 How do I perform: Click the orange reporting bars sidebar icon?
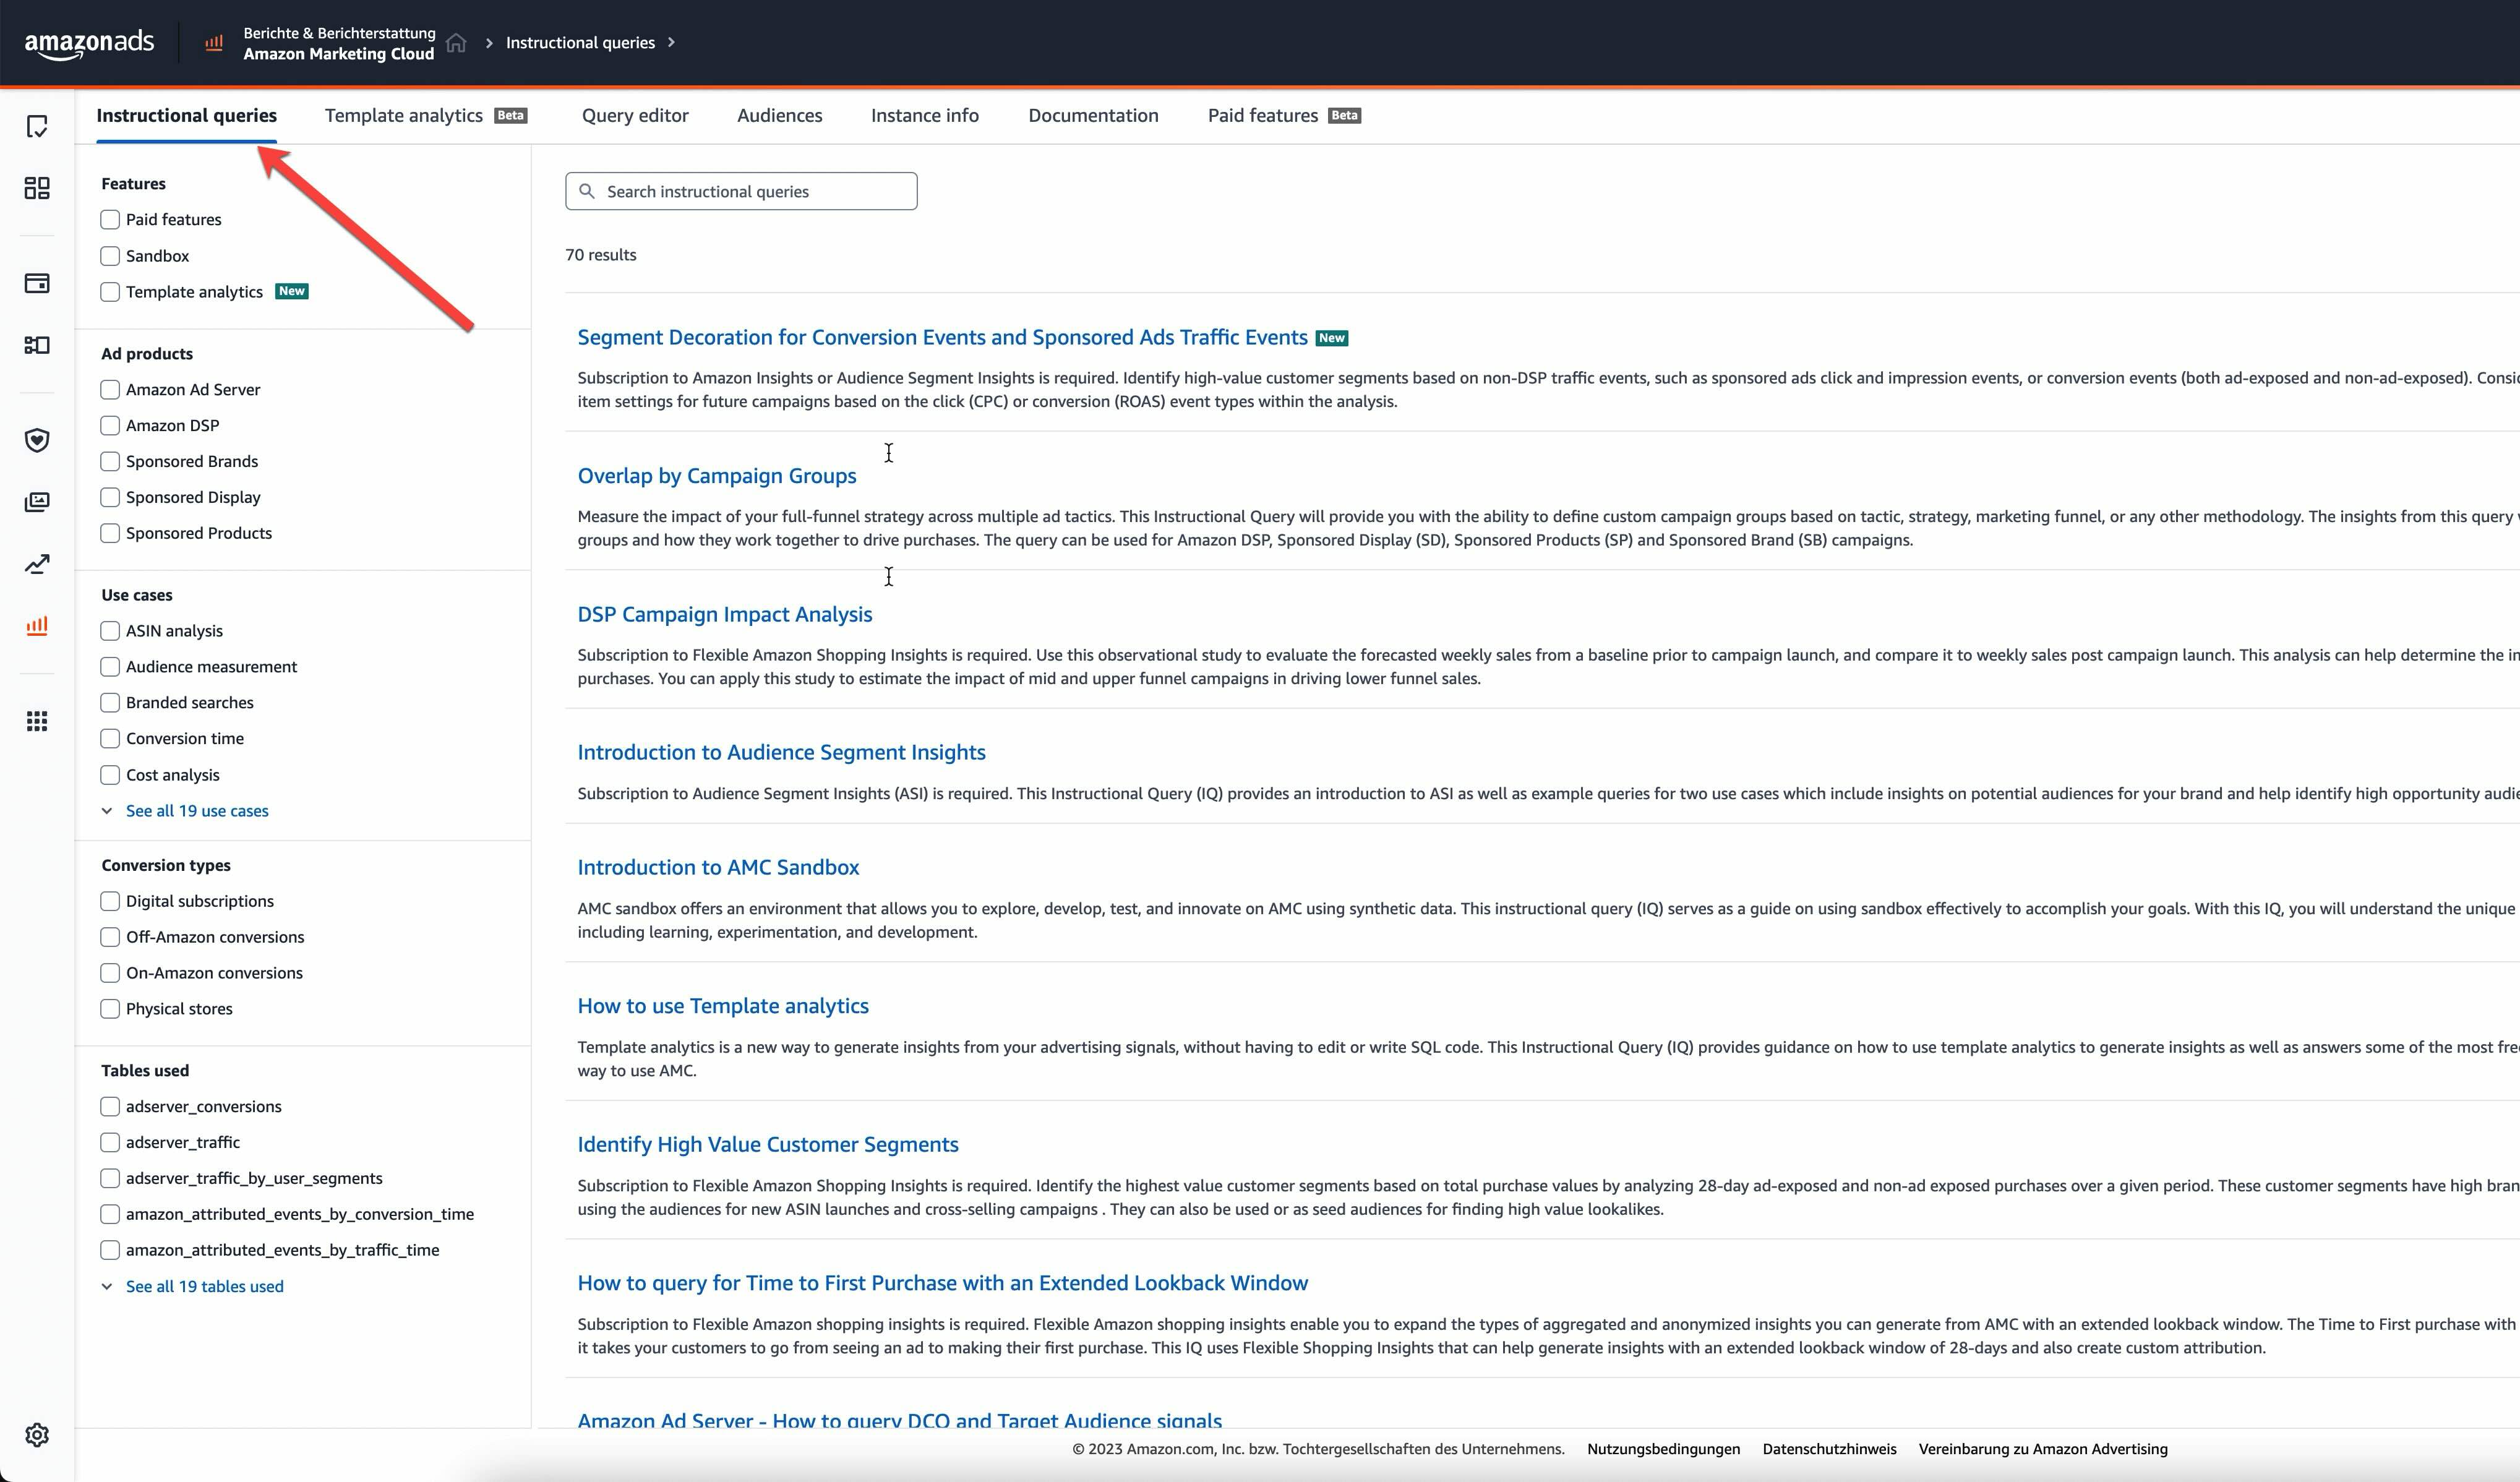tap(37, 626)
